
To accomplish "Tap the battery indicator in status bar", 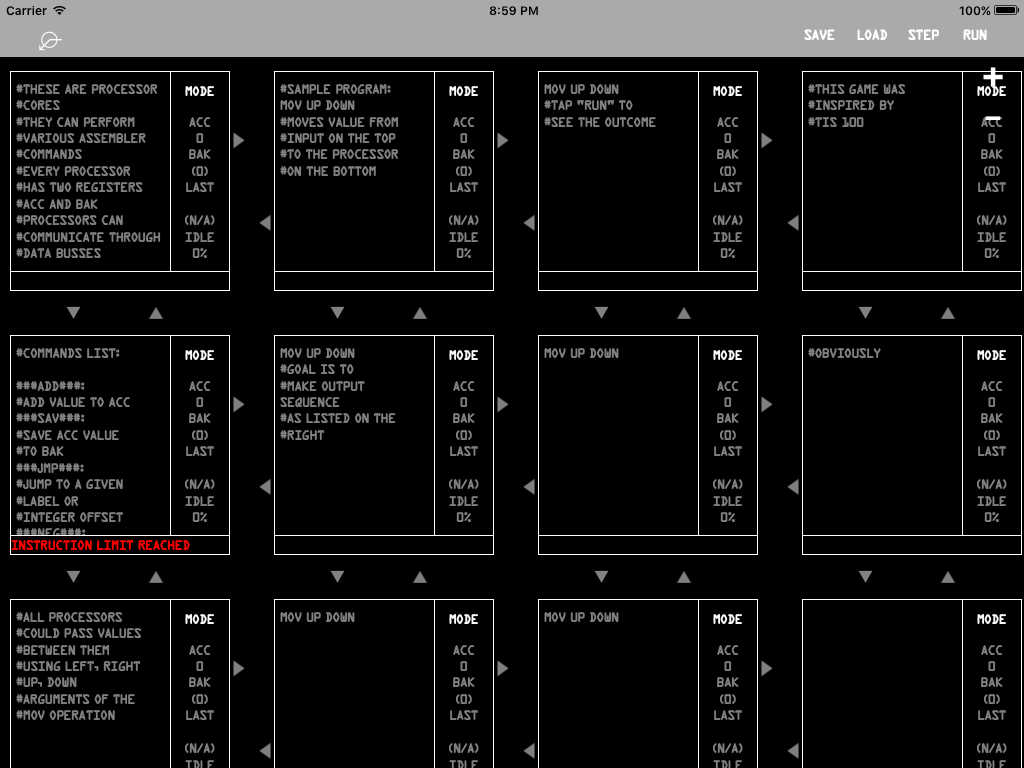I will [1006, 10].
